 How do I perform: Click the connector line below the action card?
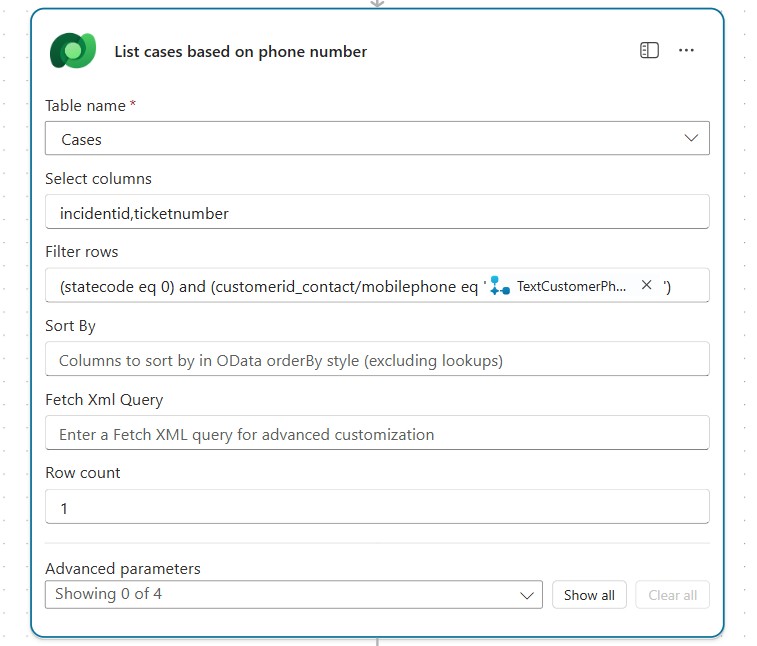click(377, 641)
